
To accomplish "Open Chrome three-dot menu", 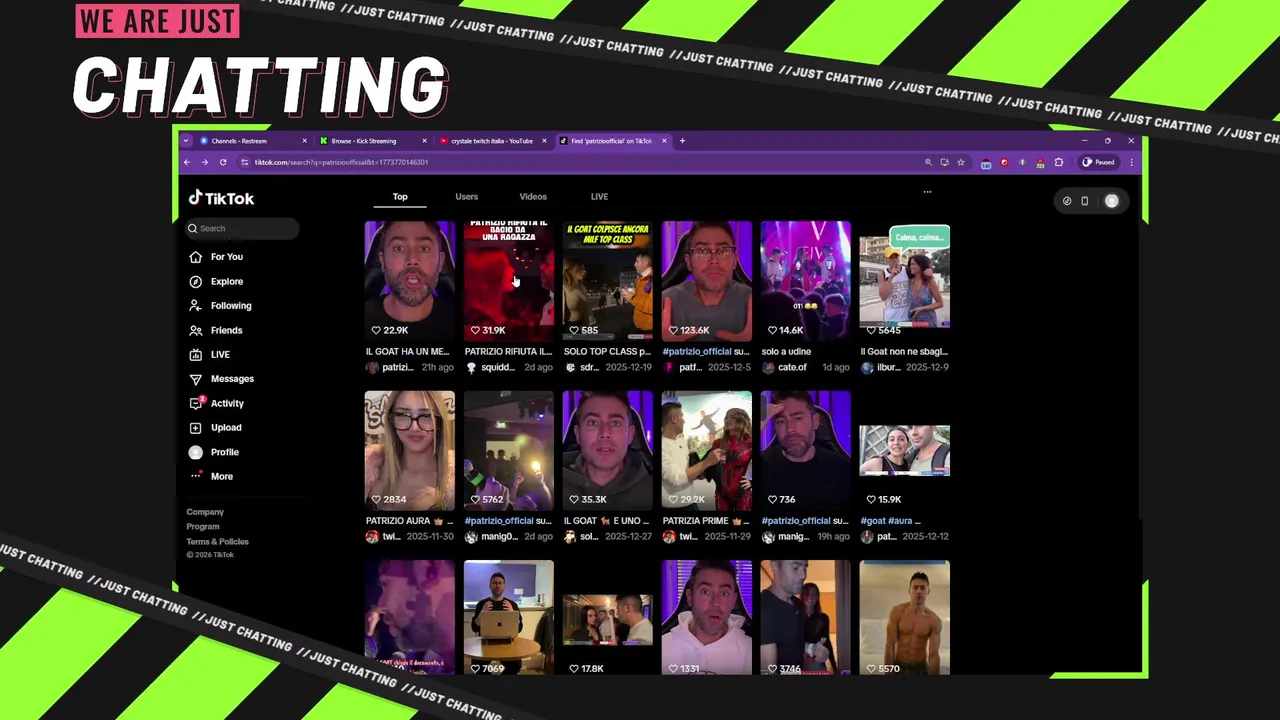I will pyautogui.click(x=1132, y=162).
